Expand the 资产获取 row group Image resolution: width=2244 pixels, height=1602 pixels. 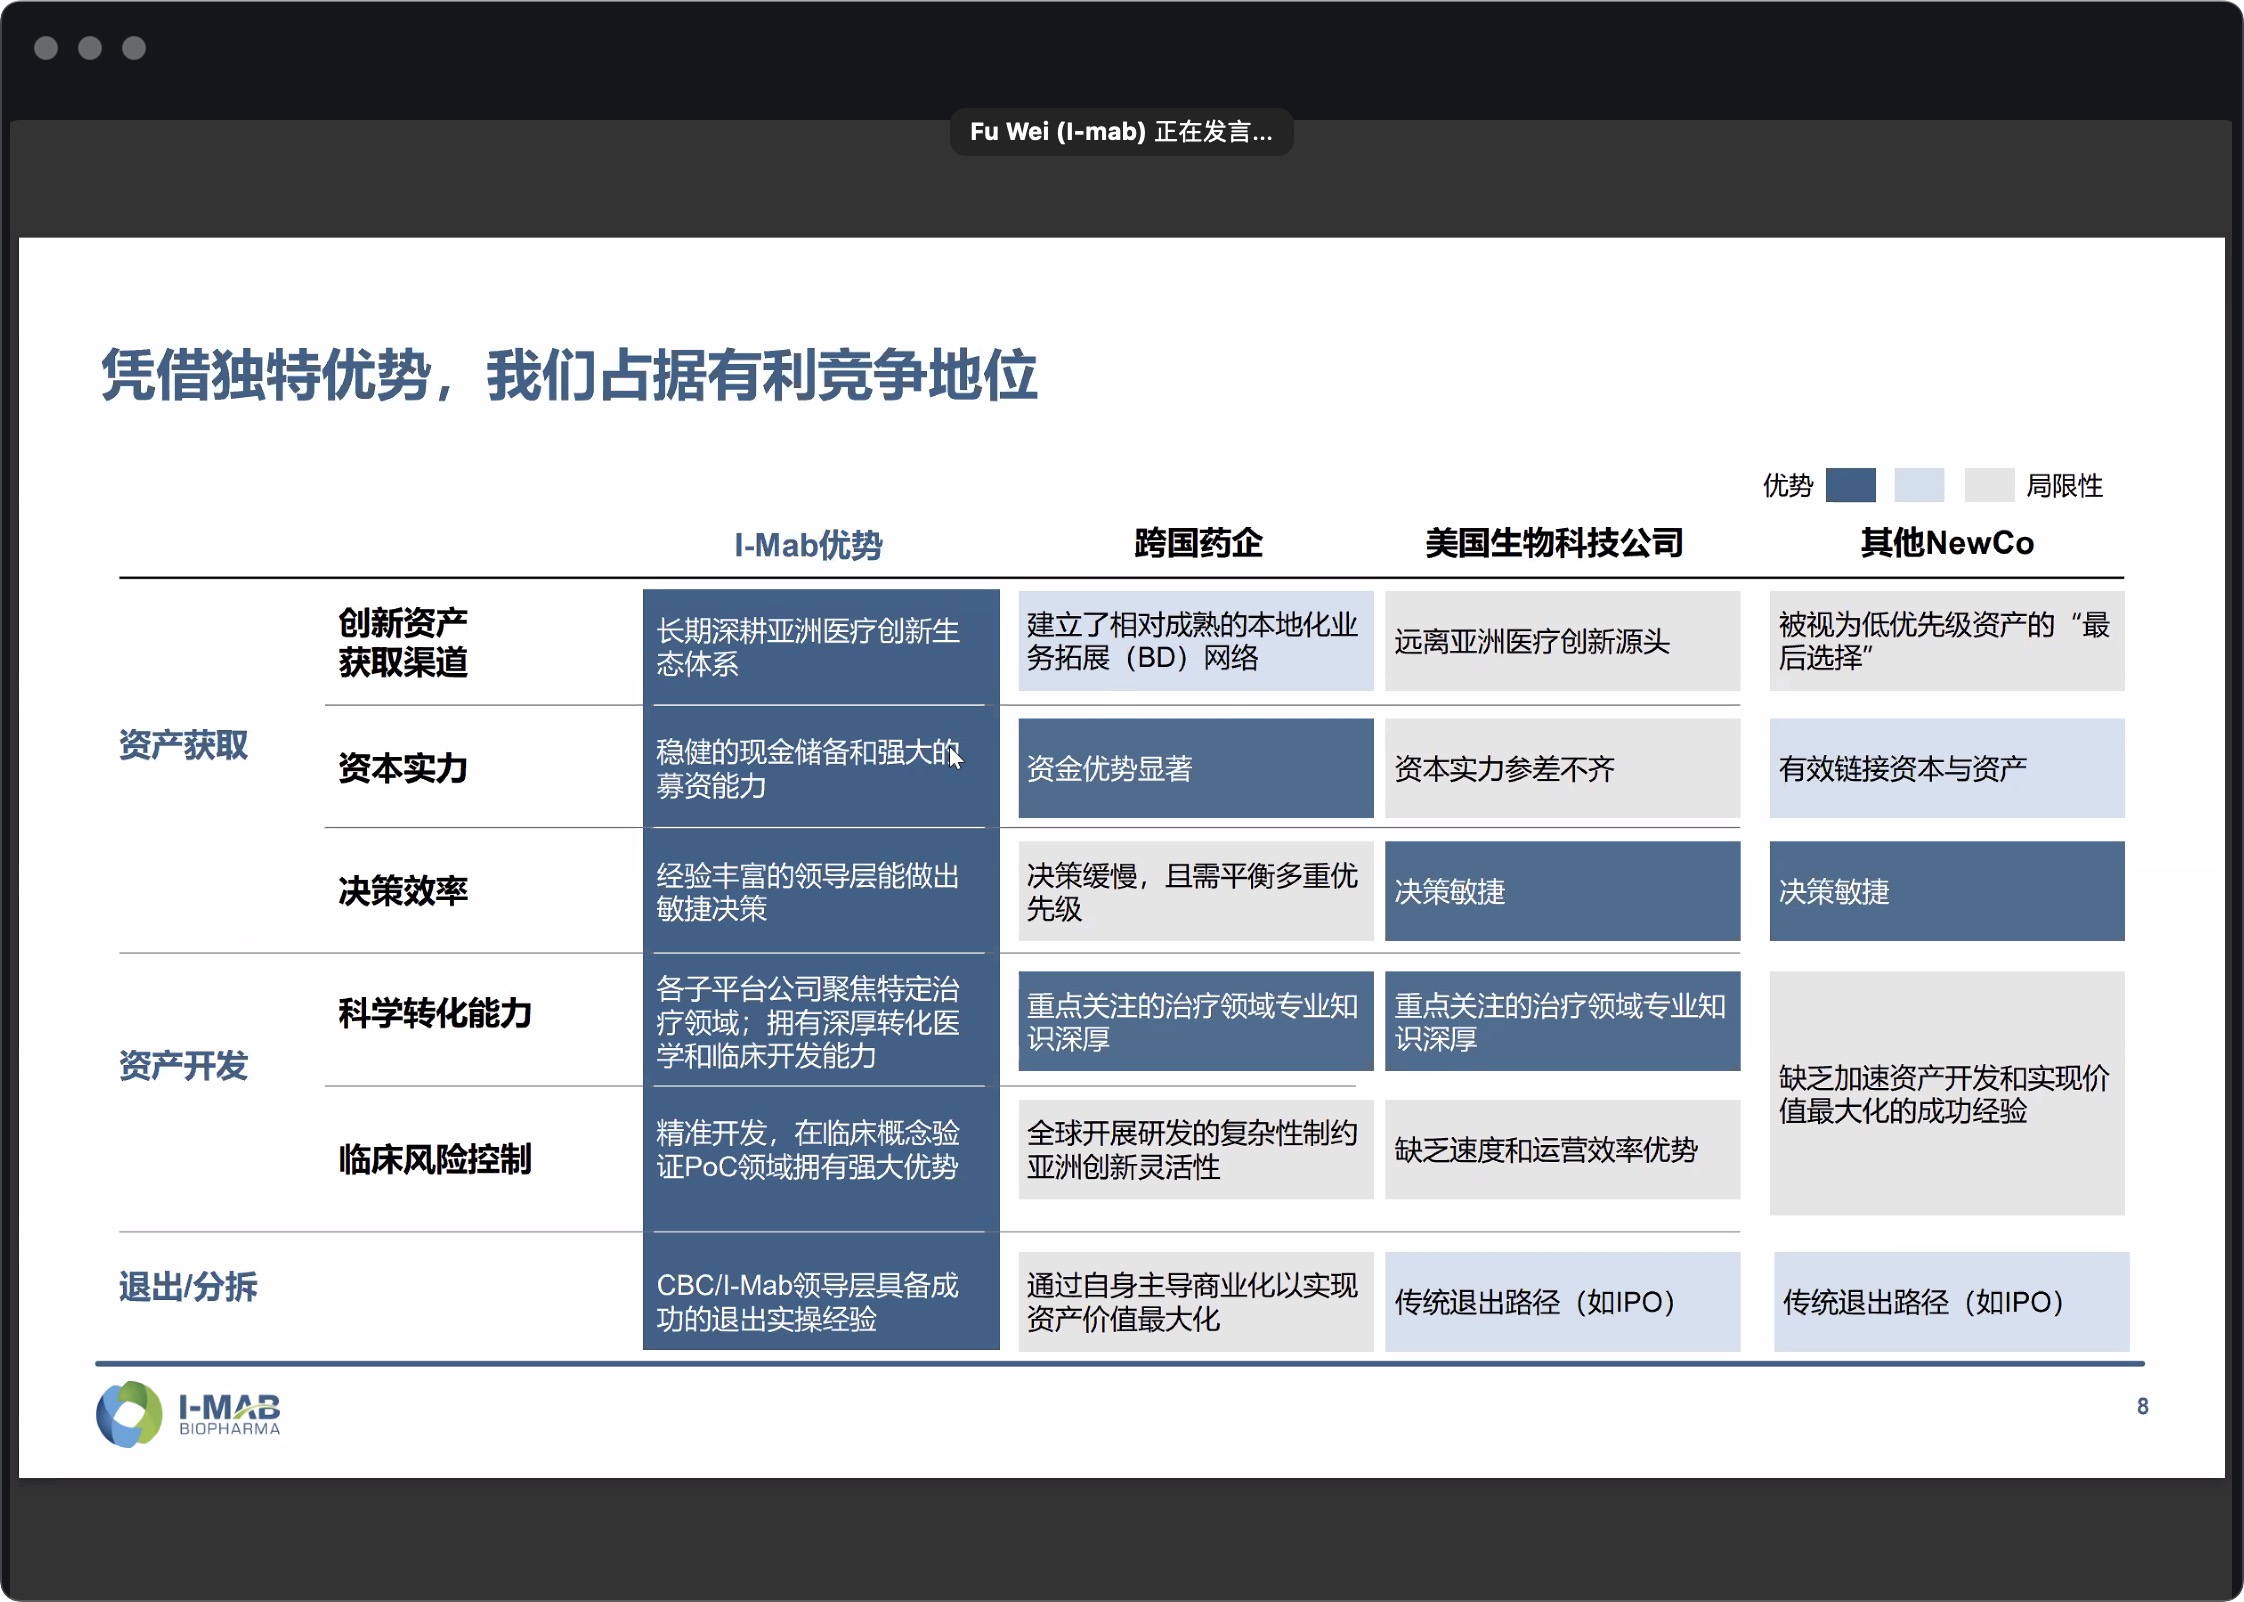tap(183, 745)
